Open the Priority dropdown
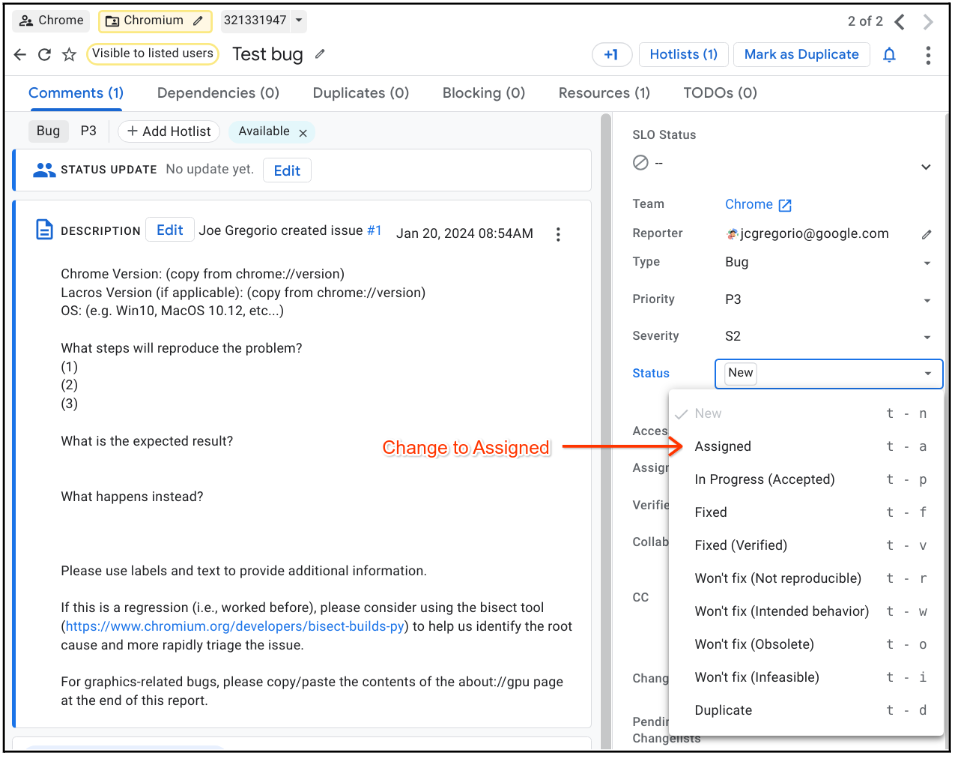The image size is (953, 757). pos(927,300)
